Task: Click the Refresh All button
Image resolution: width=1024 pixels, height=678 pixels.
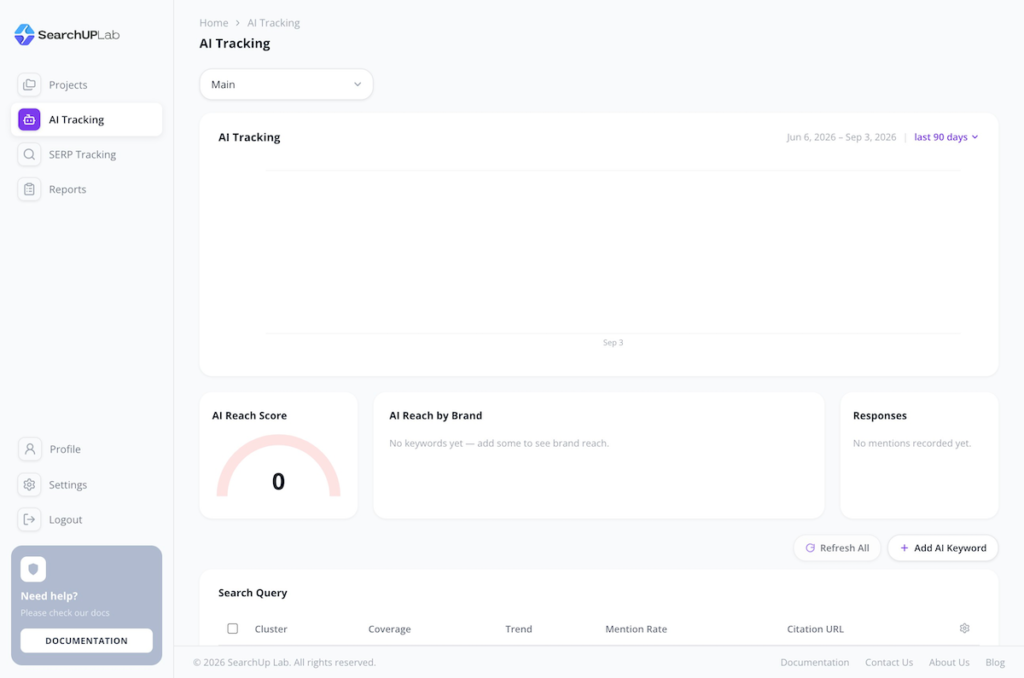Action: click(x=837, y=548)
